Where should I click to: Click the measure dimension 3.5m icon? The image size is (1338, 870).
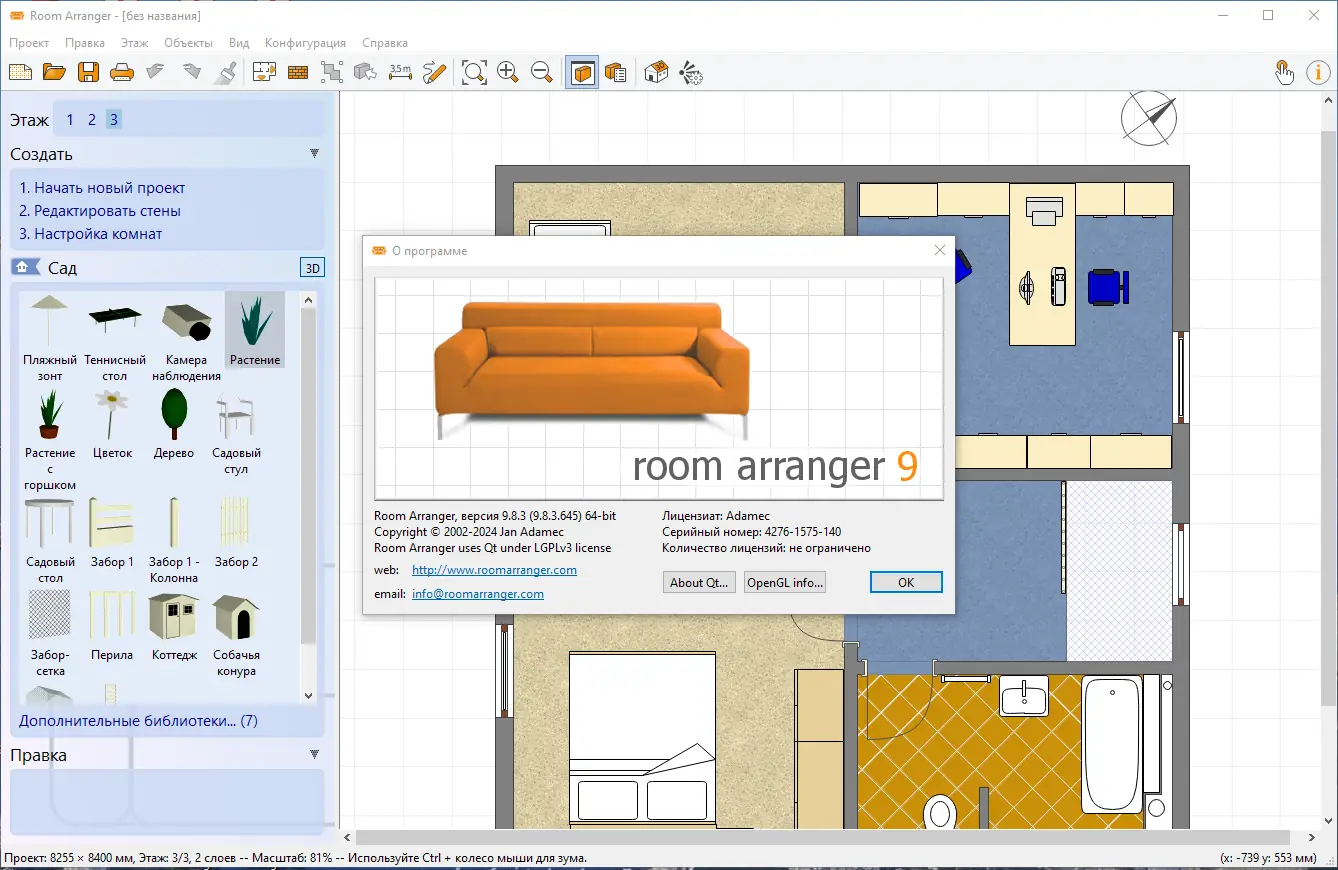coord(400,72)
